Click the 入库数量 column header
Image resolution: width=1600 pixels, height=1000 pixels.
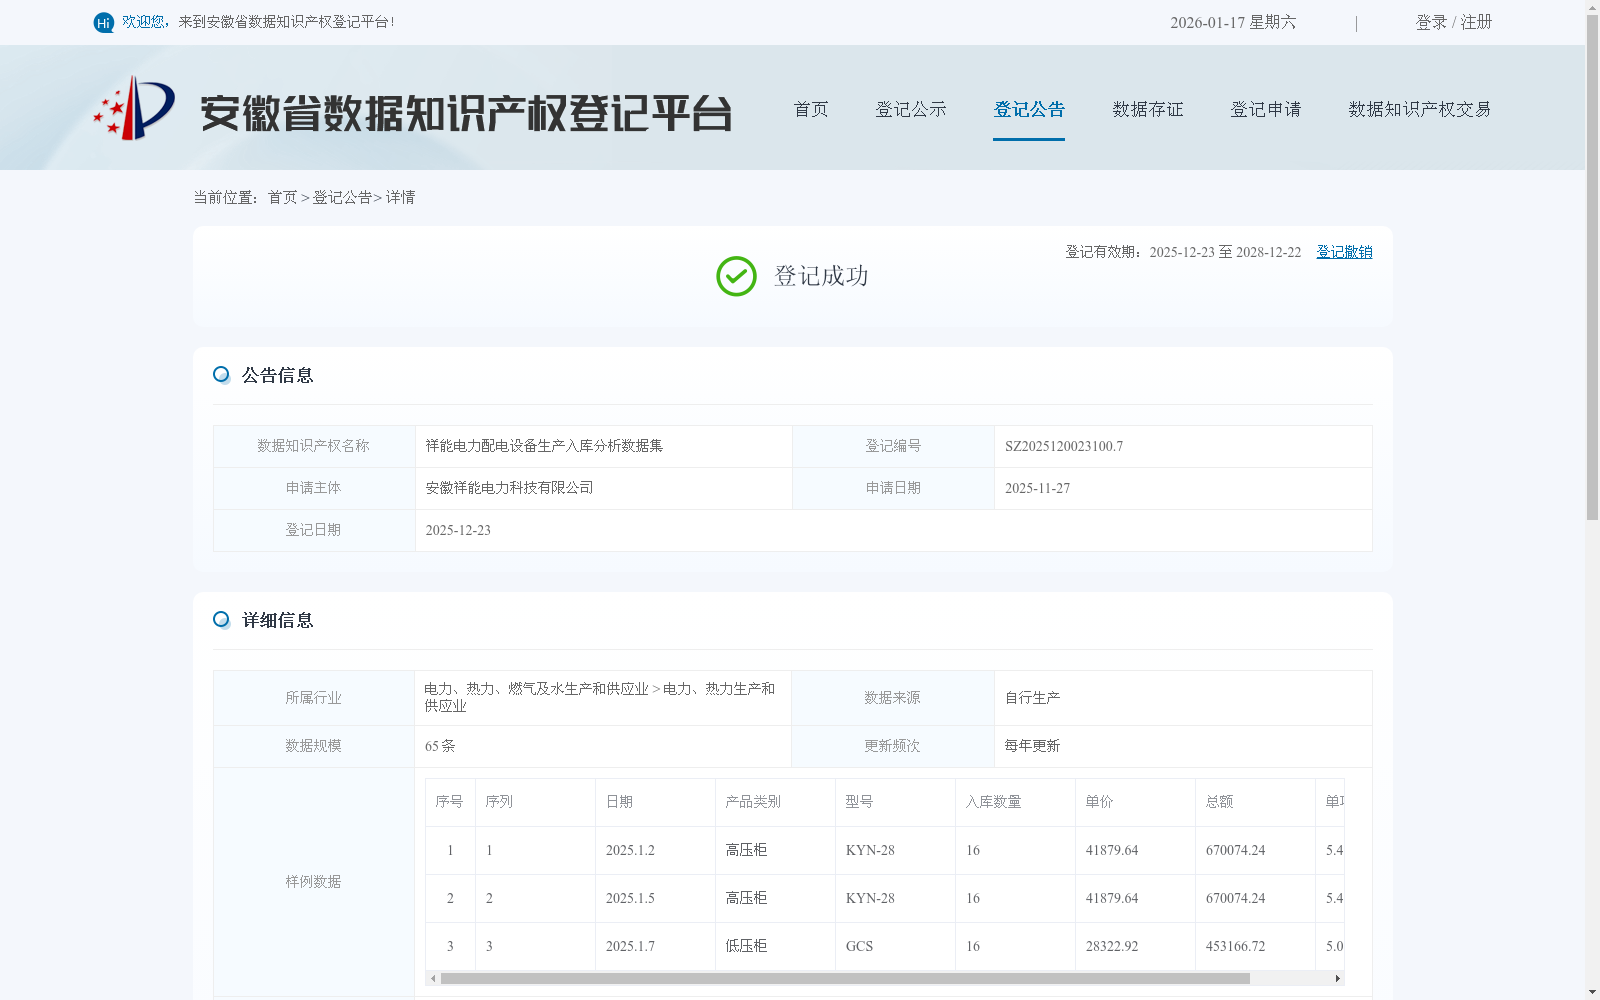(993, 802)
